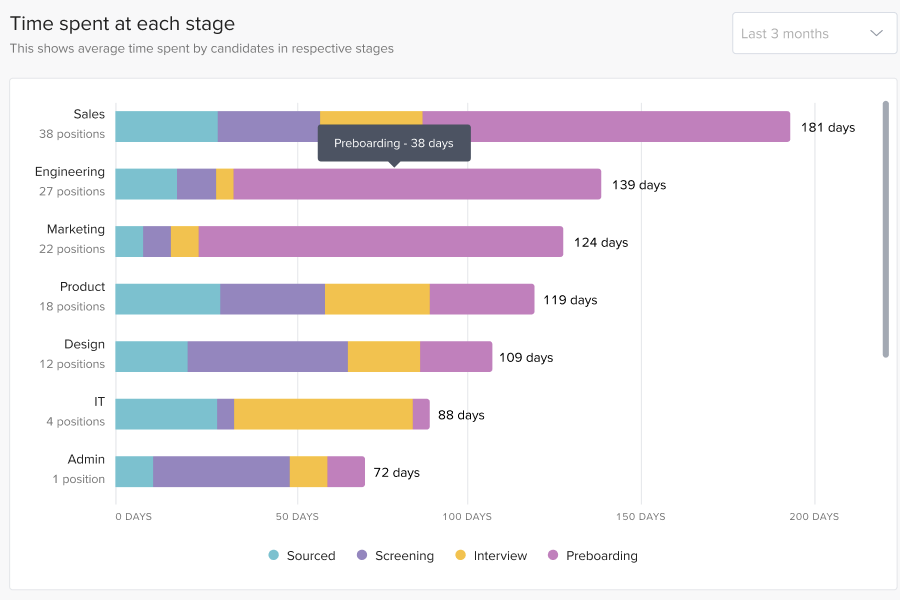Select the IT Sourced bar segment
This screenshot has height=600, width=900.
pyautogui.click(x=166, y=414)
